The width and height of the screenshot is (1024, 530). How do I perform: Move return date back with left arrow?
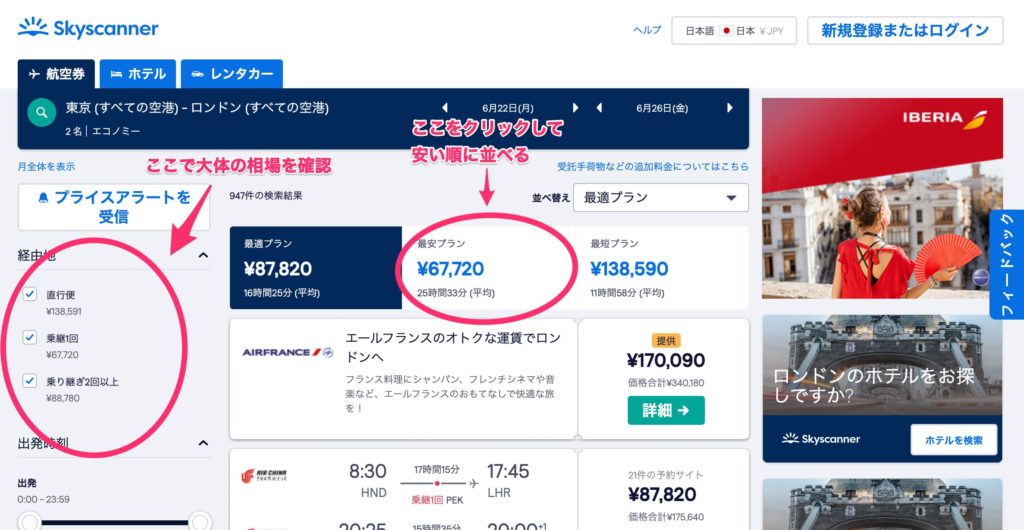click(x=599, y=108)
